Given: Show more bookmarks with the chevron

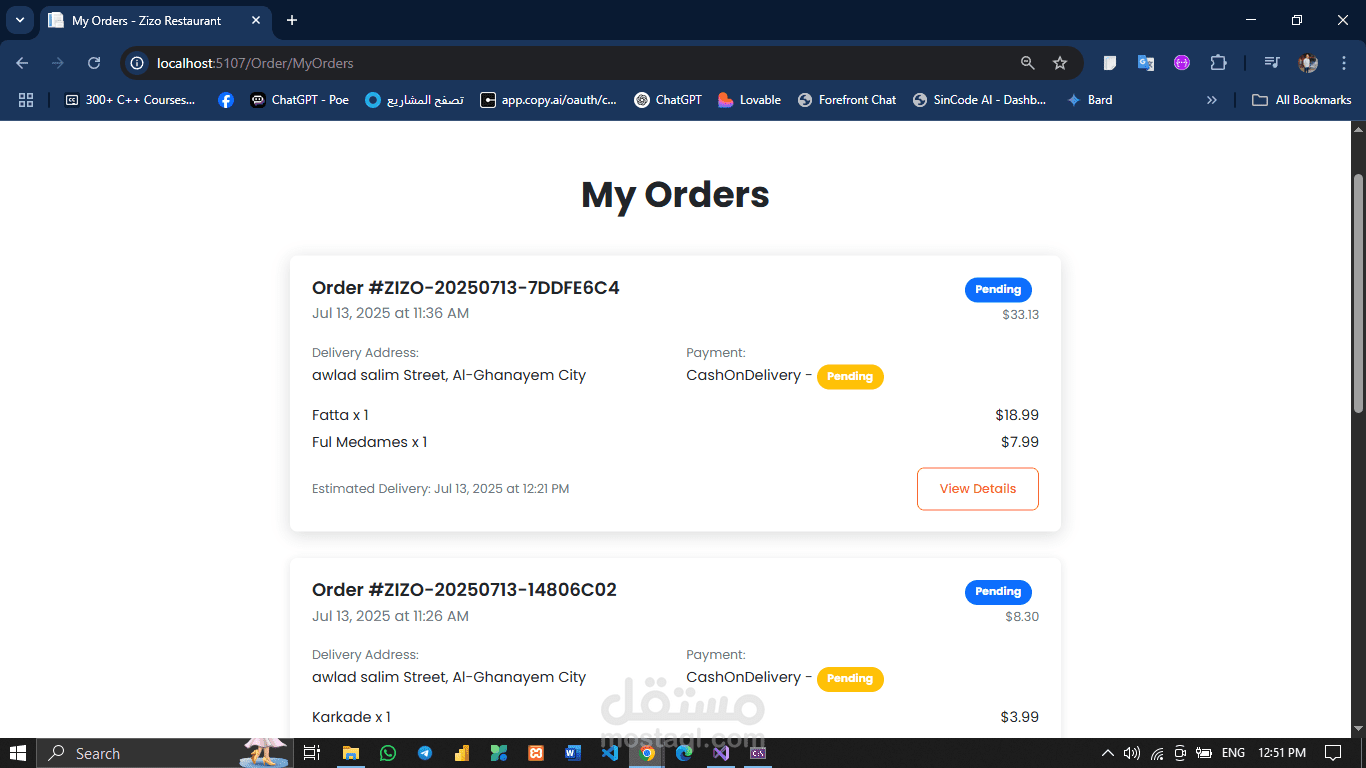Looking at the screenshot, I should pos(1212,100).
